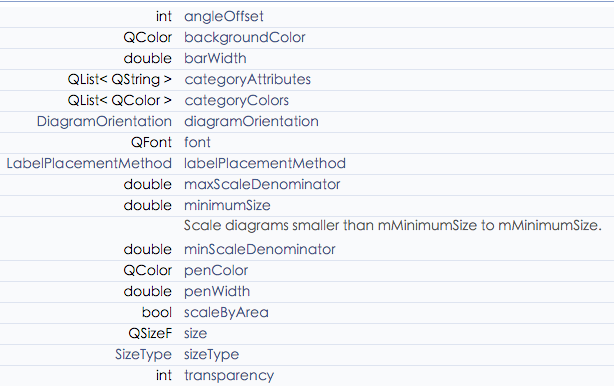The width and height of the screenshot is (614, 386).
Task: Follow the labelPlacementMethod attribute link
Action: 265,163
